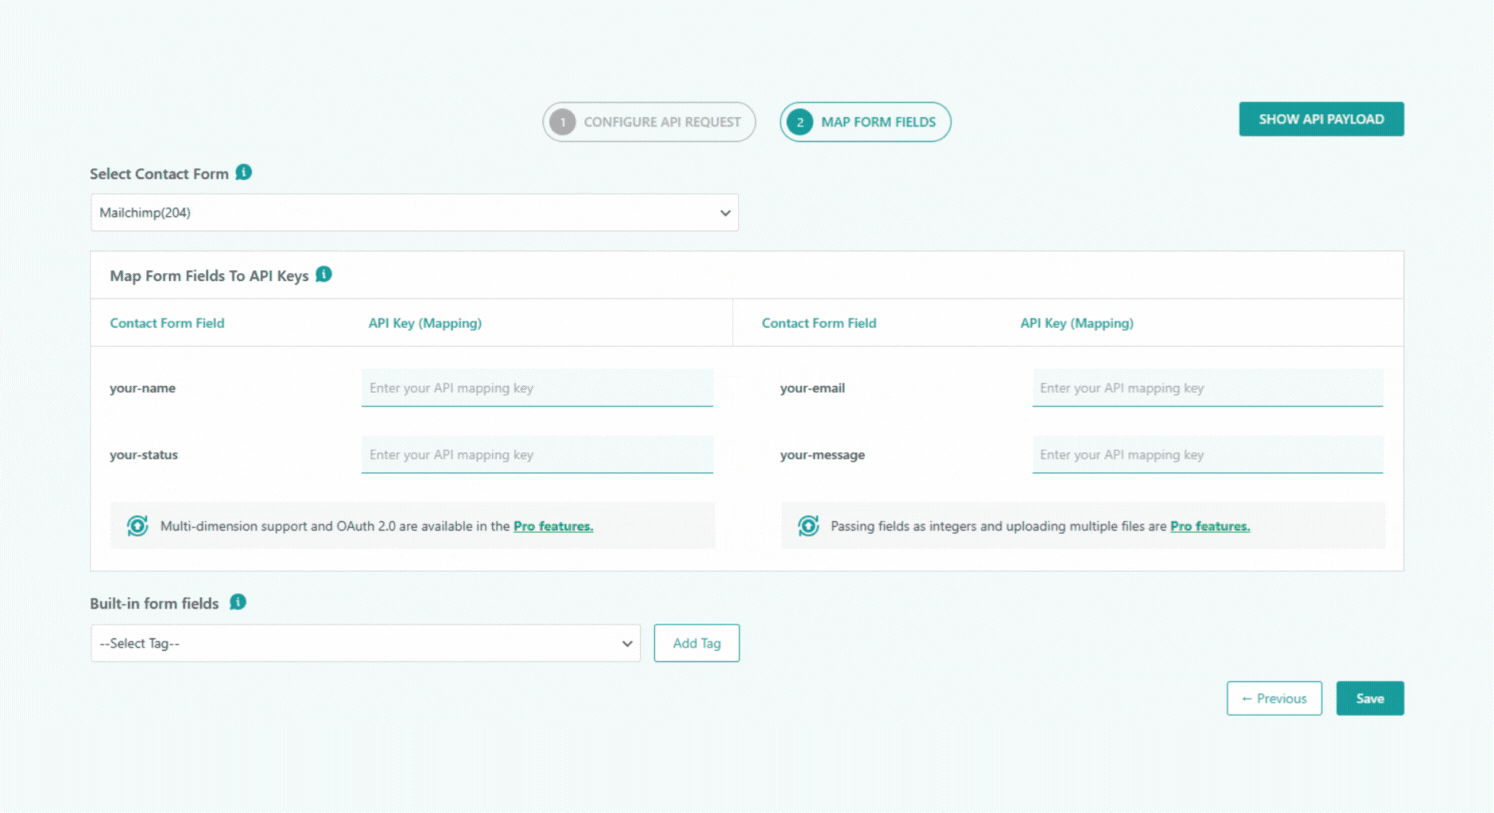Focus the your-name API mapping key field
The height and width of the screenshot is (813, 1494).
[x=537, y=388]
